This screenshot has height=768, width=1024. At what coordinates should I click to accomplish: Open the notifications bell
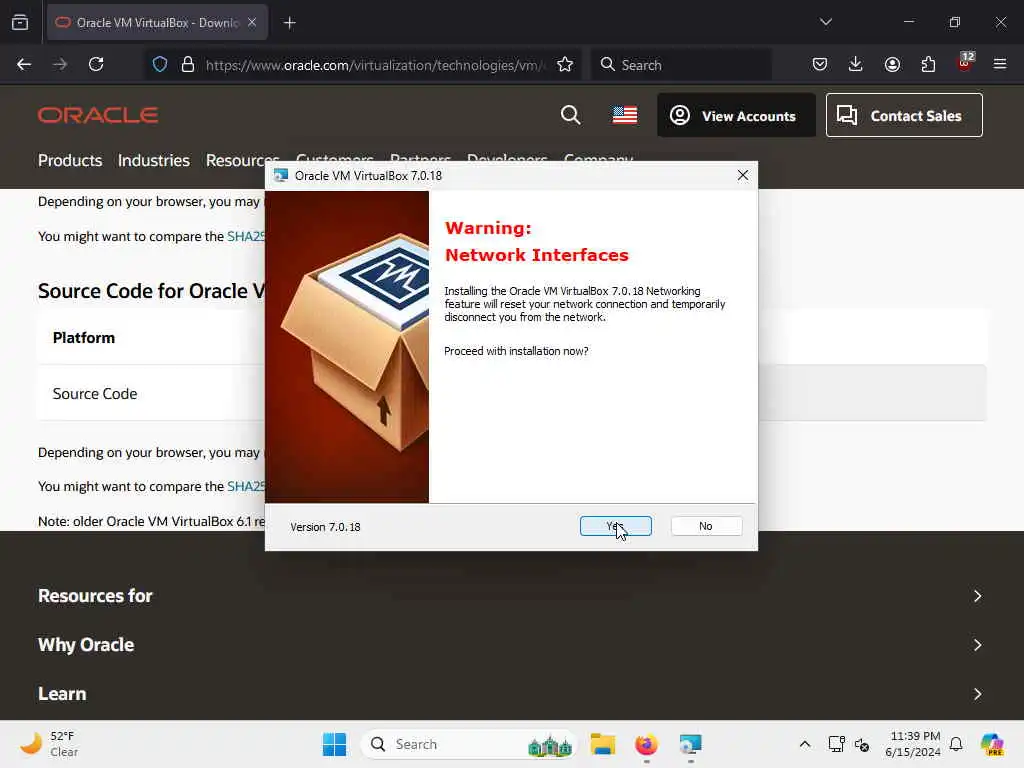pyautogui.click(x=956, y=744)
